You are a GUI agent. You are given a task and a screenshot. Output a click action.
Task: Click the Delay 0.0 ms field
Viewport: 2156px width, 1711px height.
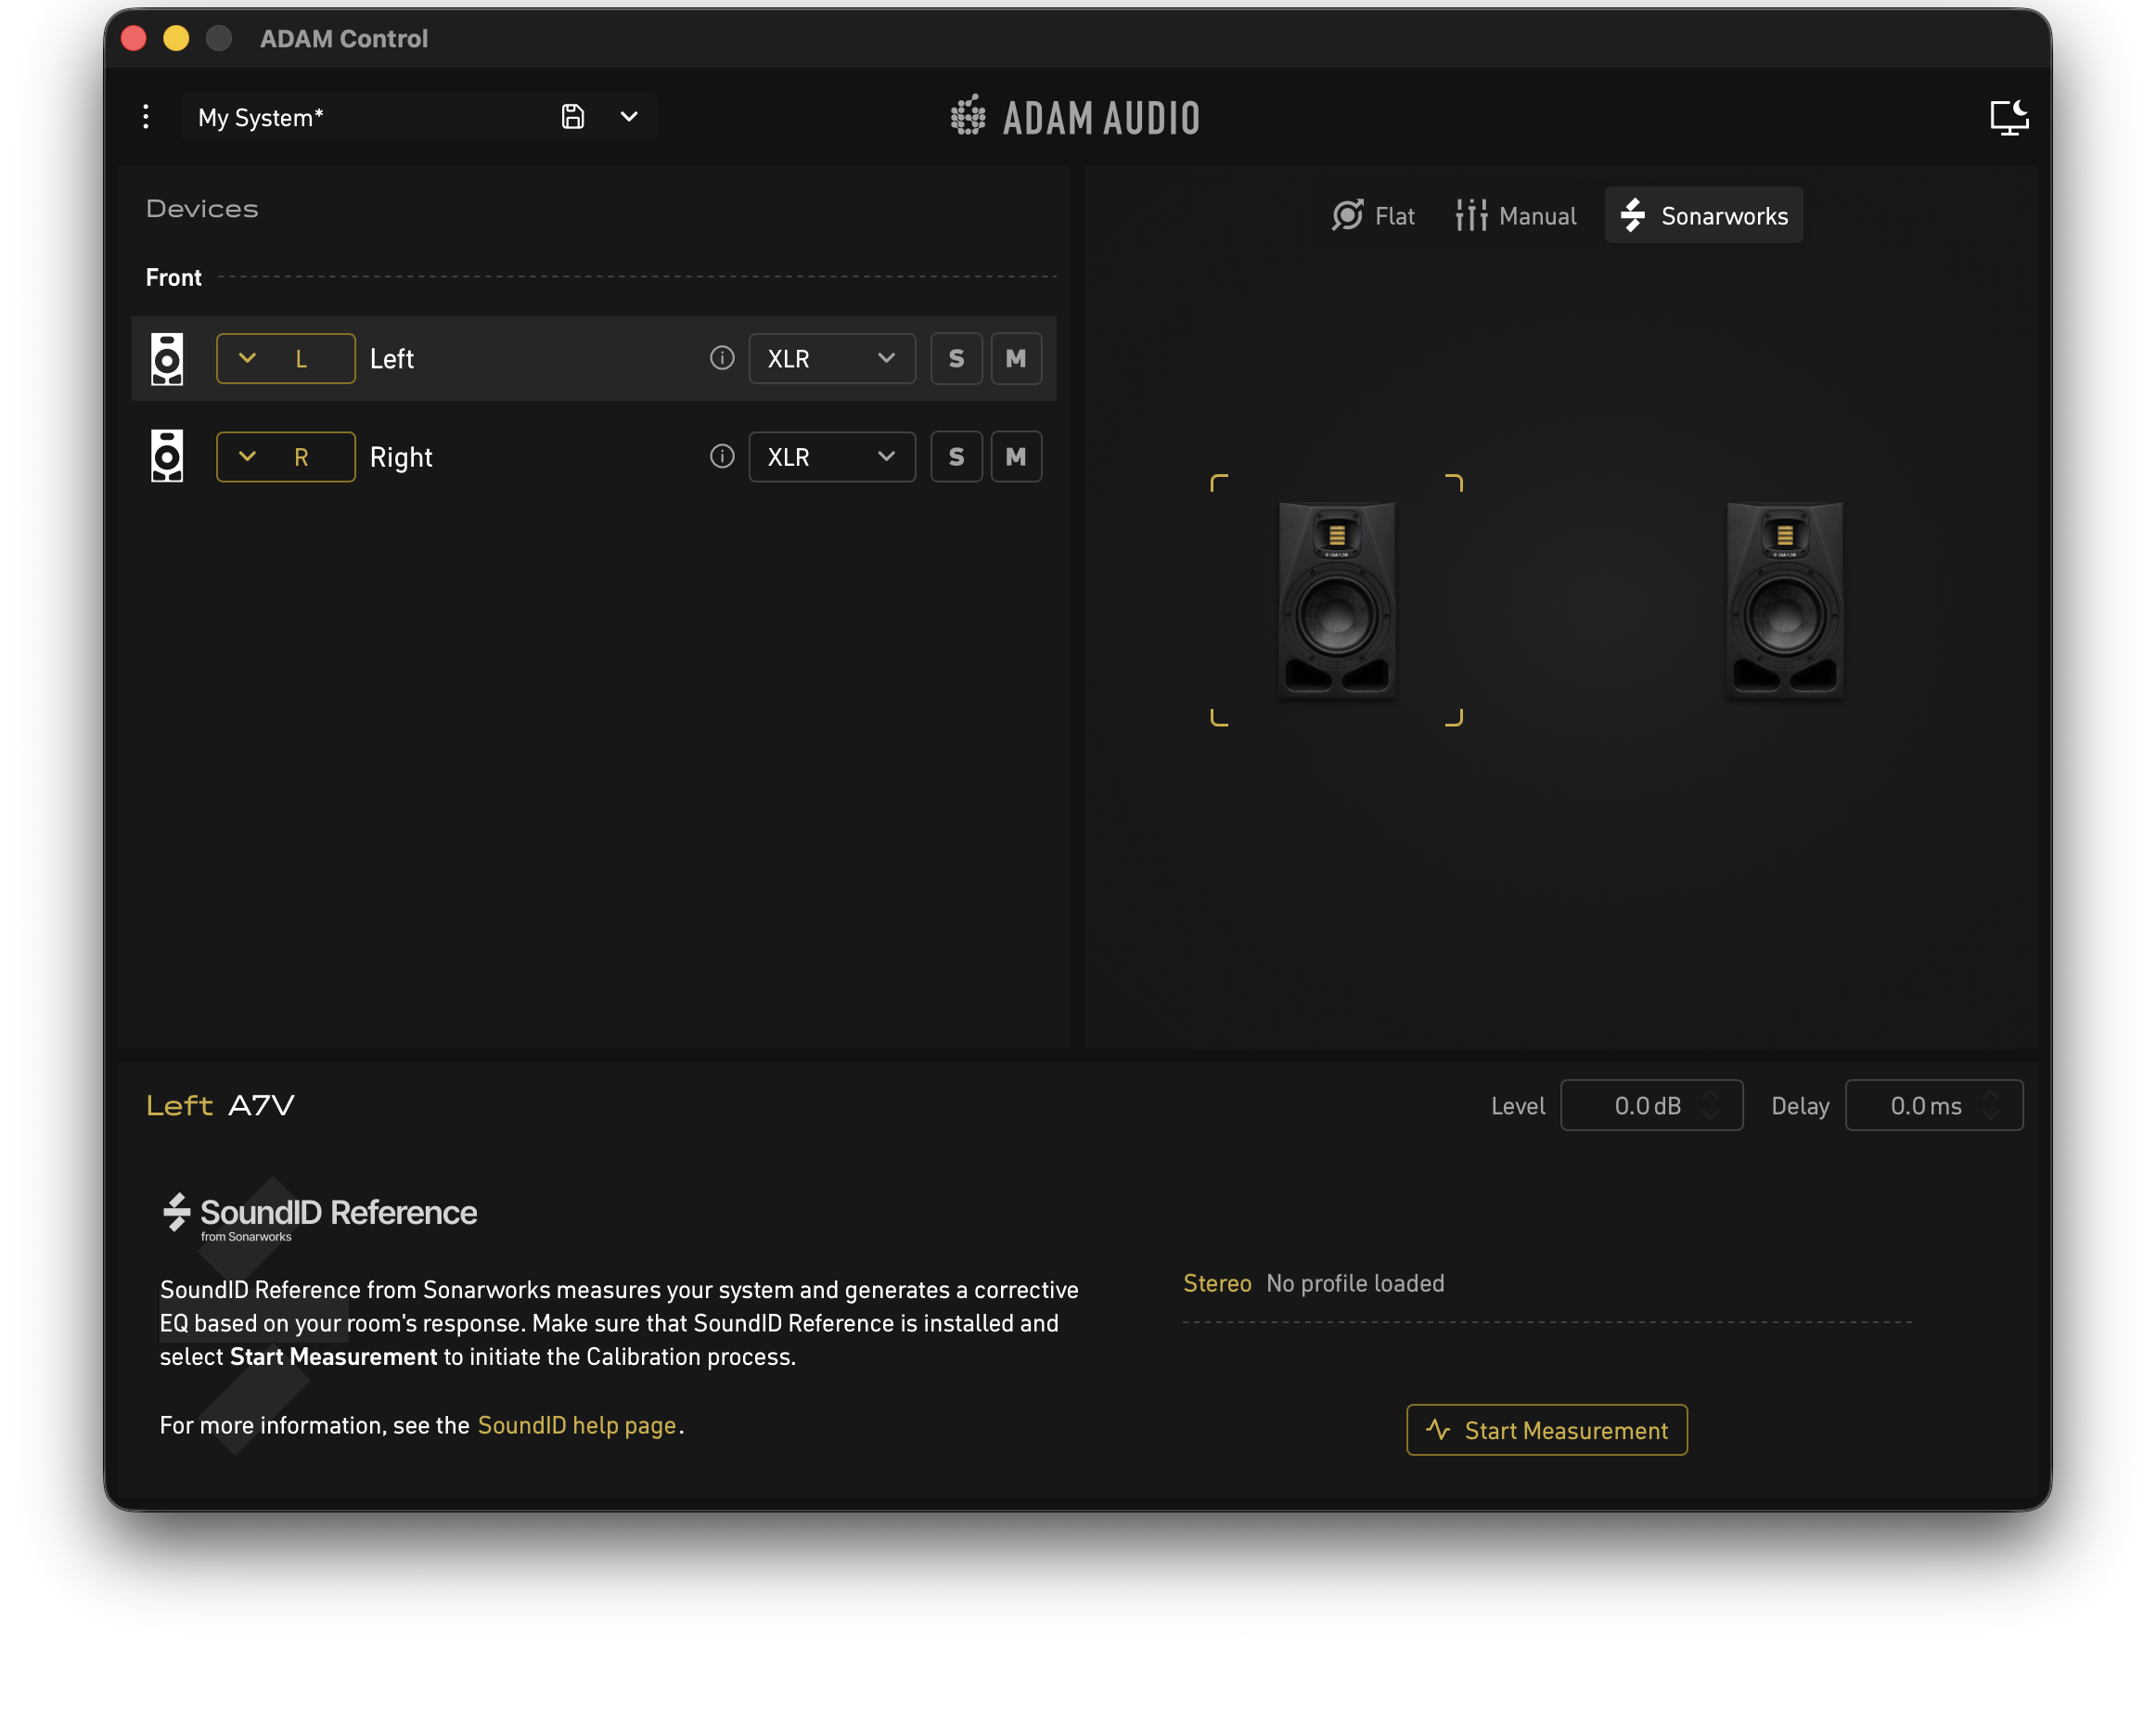coord(1934,1106)
